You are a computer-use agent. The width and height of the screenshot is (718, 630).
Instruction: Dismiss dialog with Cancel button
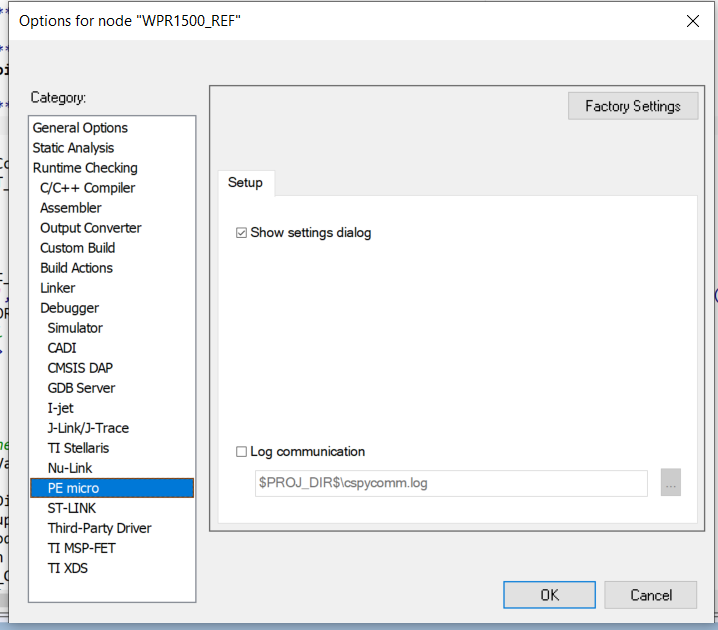[651, 595]
